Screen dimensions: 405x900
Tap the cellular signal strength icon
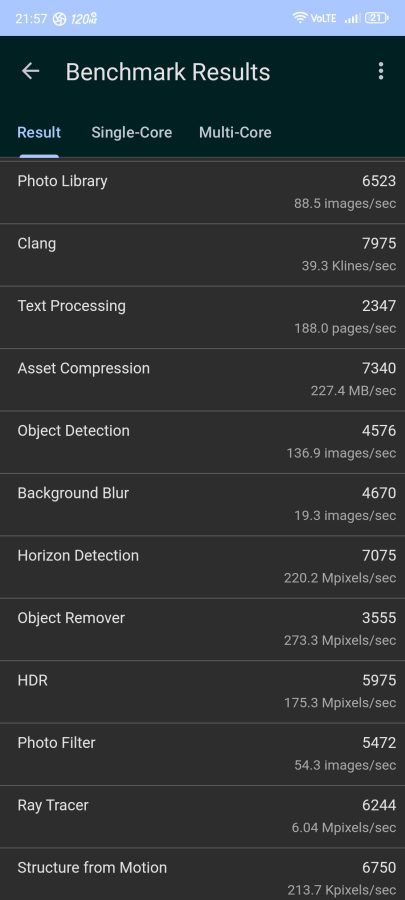coord(352,18)
